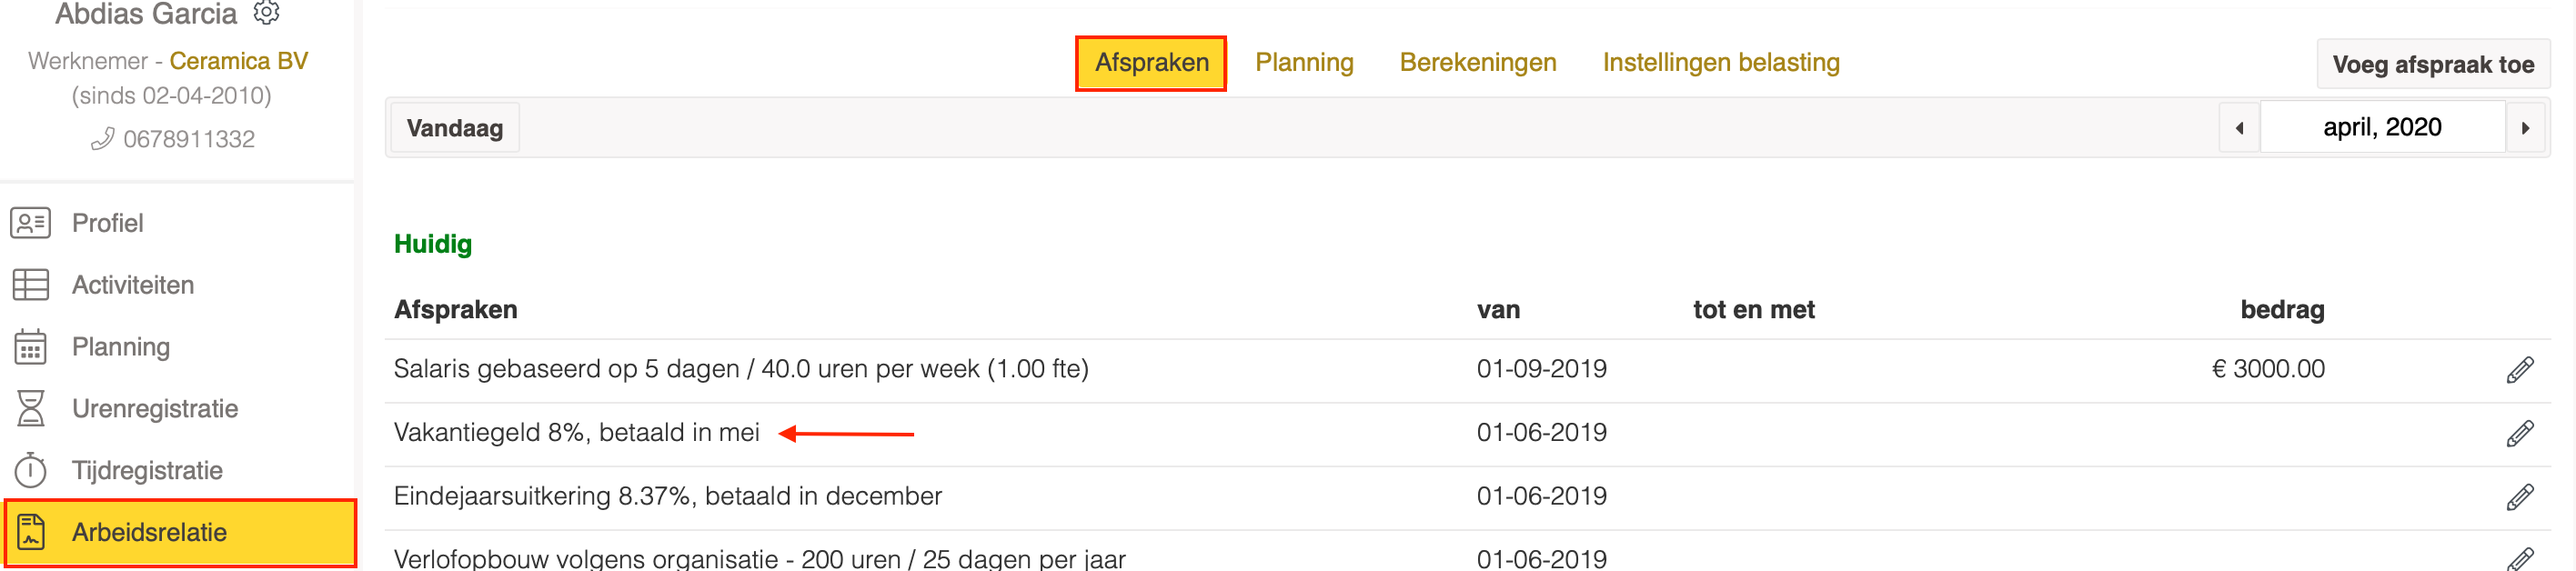2576x571 pixels.
Task: Go to next month arrow
Action: (2525, 128)
